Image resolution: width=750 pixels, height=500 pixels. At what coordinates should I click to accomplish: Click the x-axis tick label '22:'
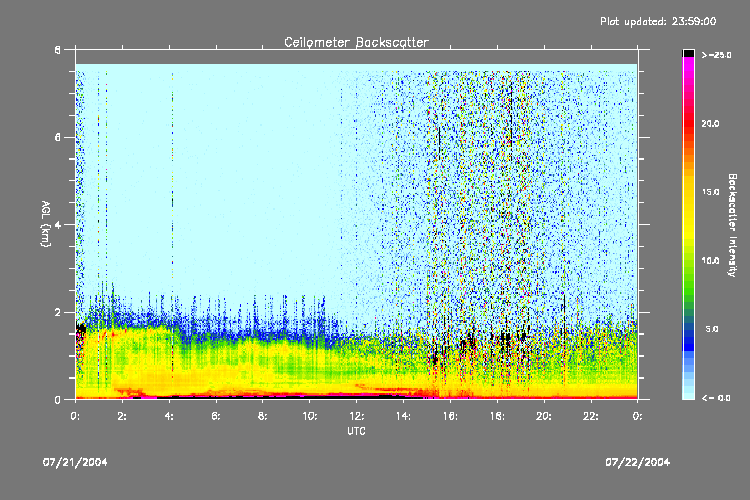pyautogui.click(x=591, y=416)
